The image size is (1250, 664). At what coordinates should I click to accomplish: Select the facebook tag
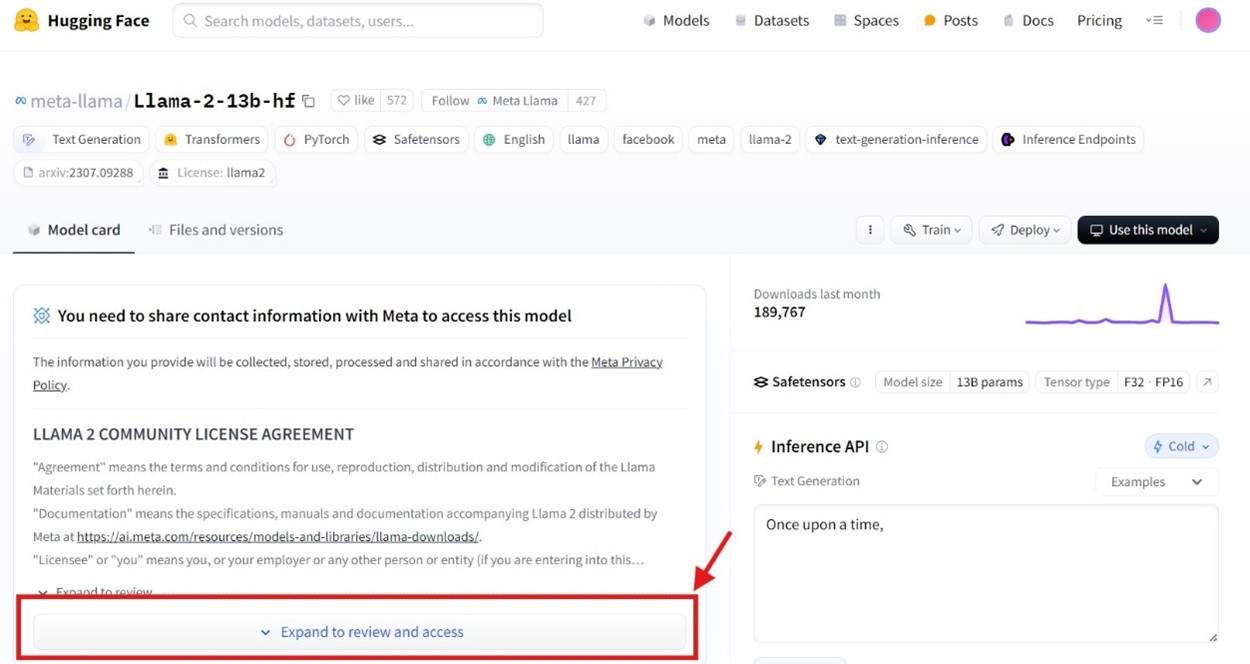(x=648, y=140)
